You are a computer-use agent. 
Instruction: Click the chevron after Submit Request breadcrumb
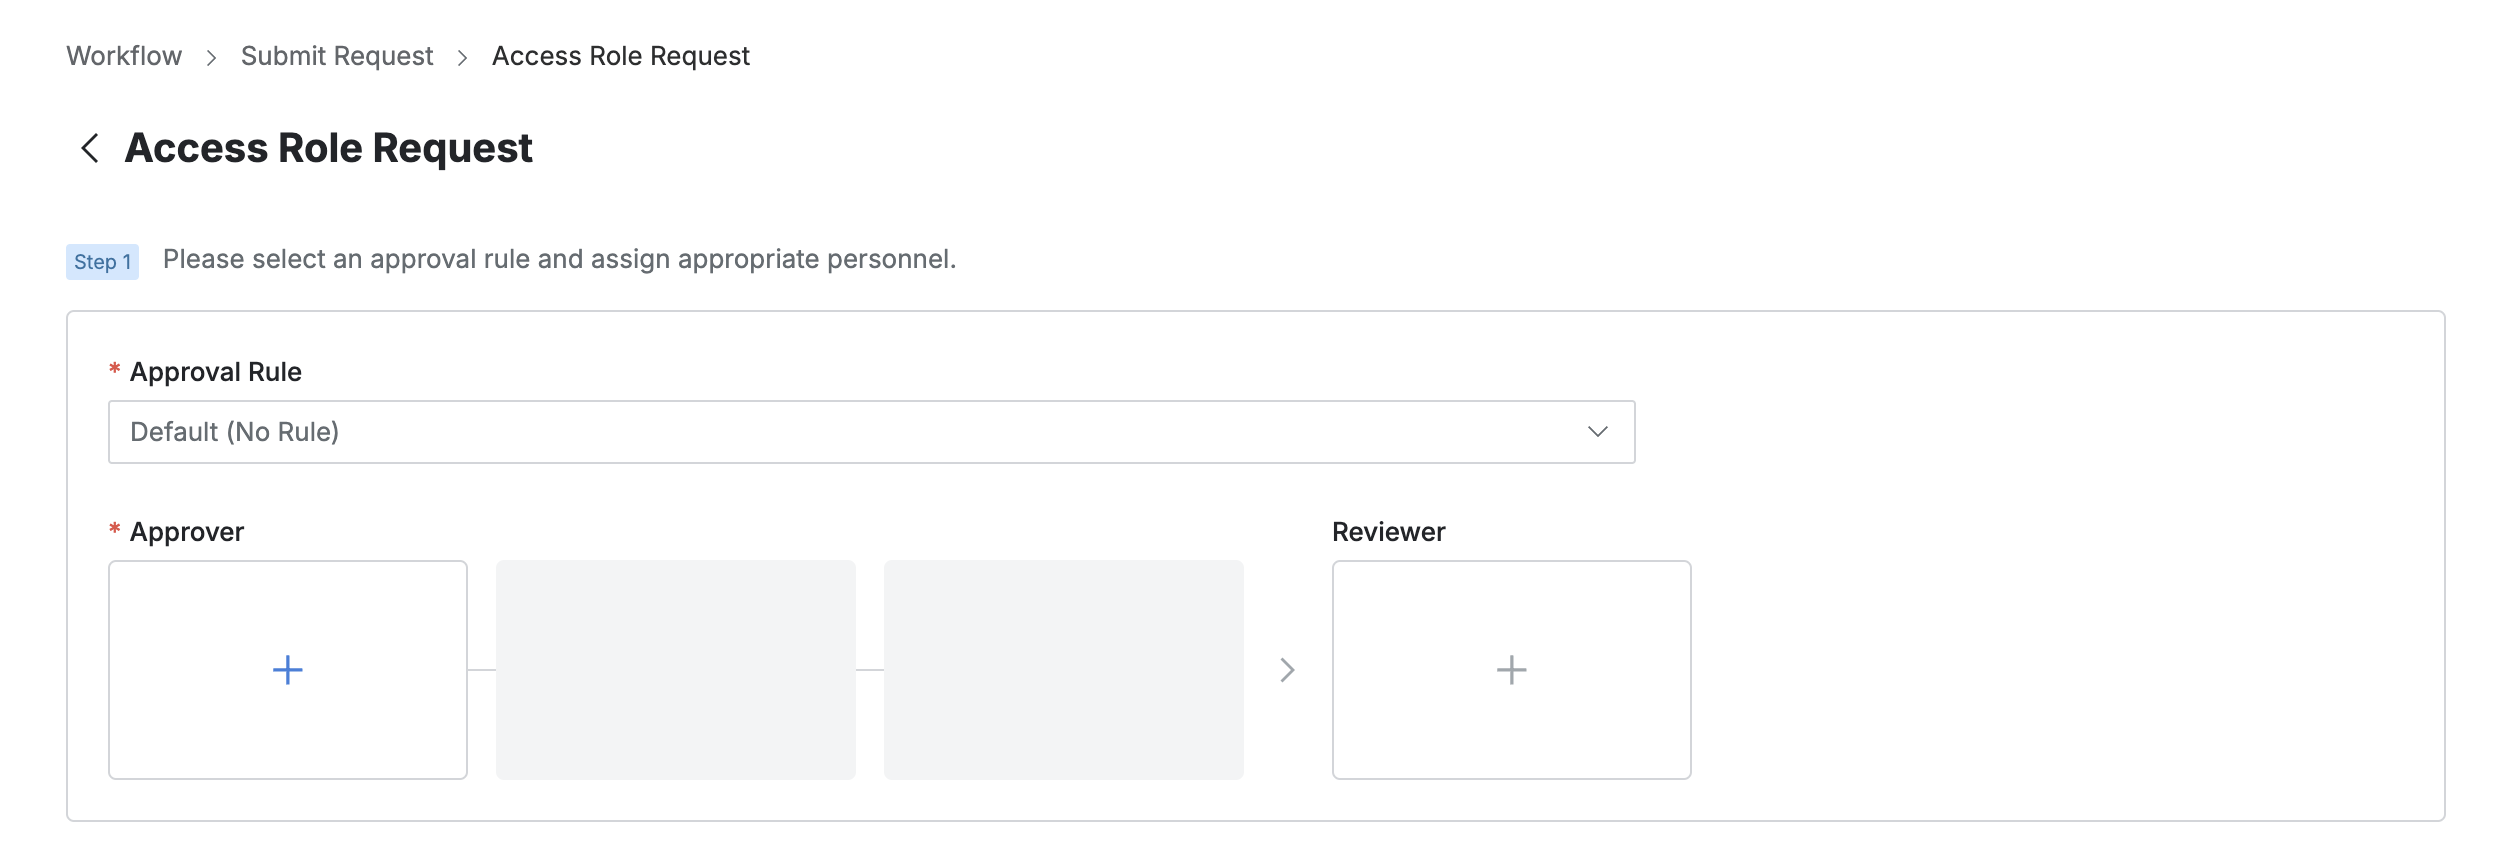click(462, 58)
